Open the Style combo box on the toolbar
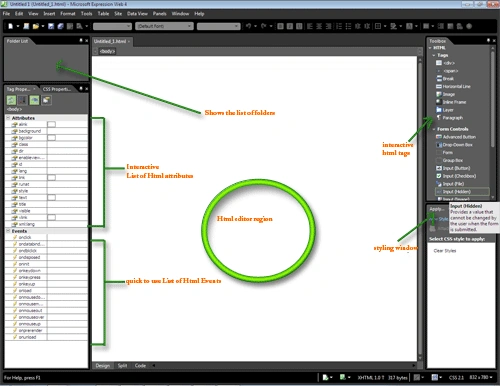The image size is (500, 386). 112,26
